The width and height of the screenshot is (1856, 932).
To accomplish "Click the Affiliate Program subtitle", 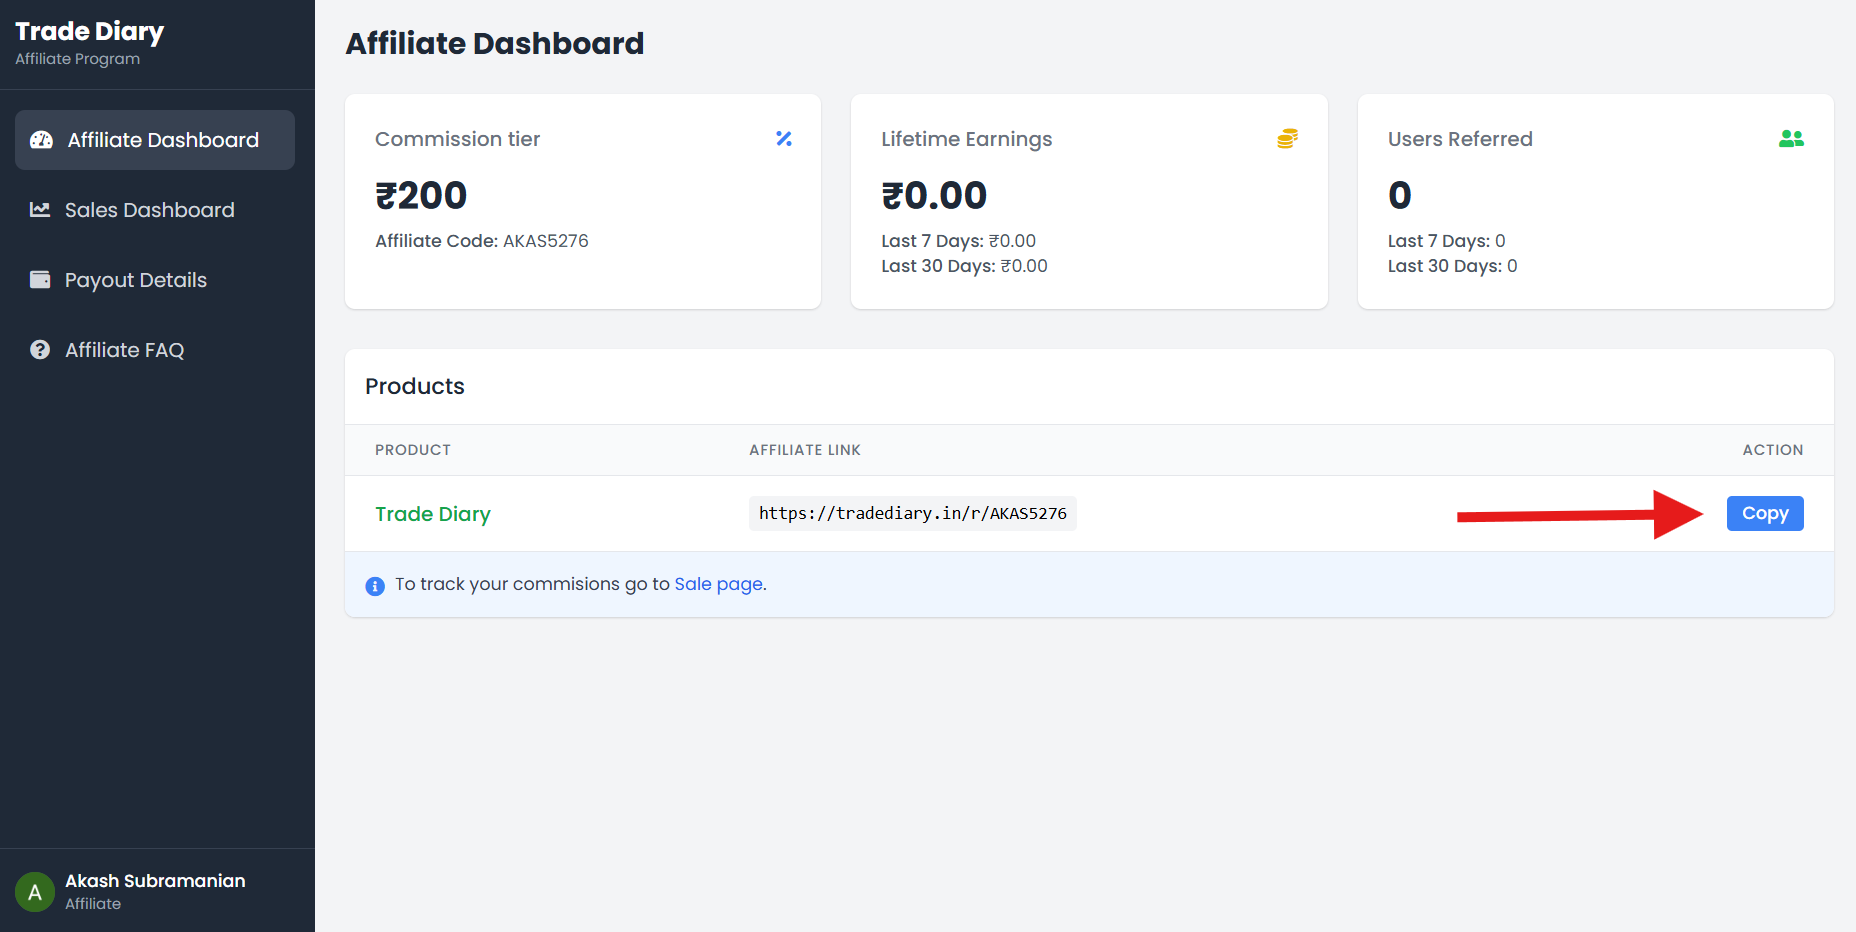I will (78, 59).
